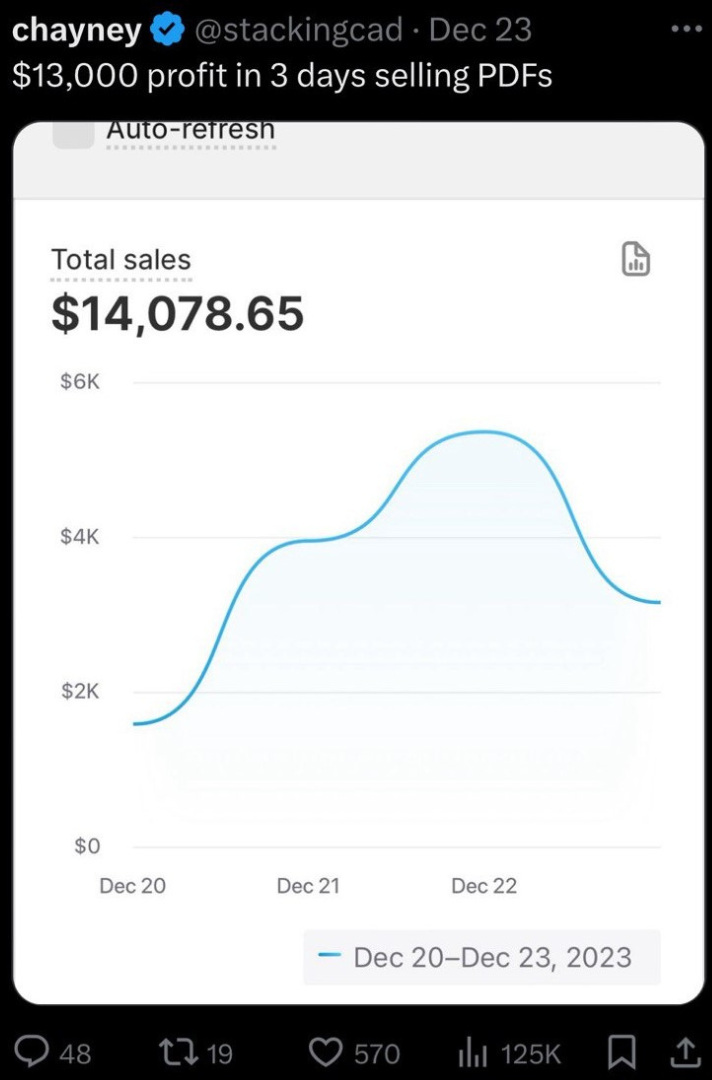Screen dimensions: 712x1080
Task: Reply using the comment bubble icon
Action: (46, 1052)
